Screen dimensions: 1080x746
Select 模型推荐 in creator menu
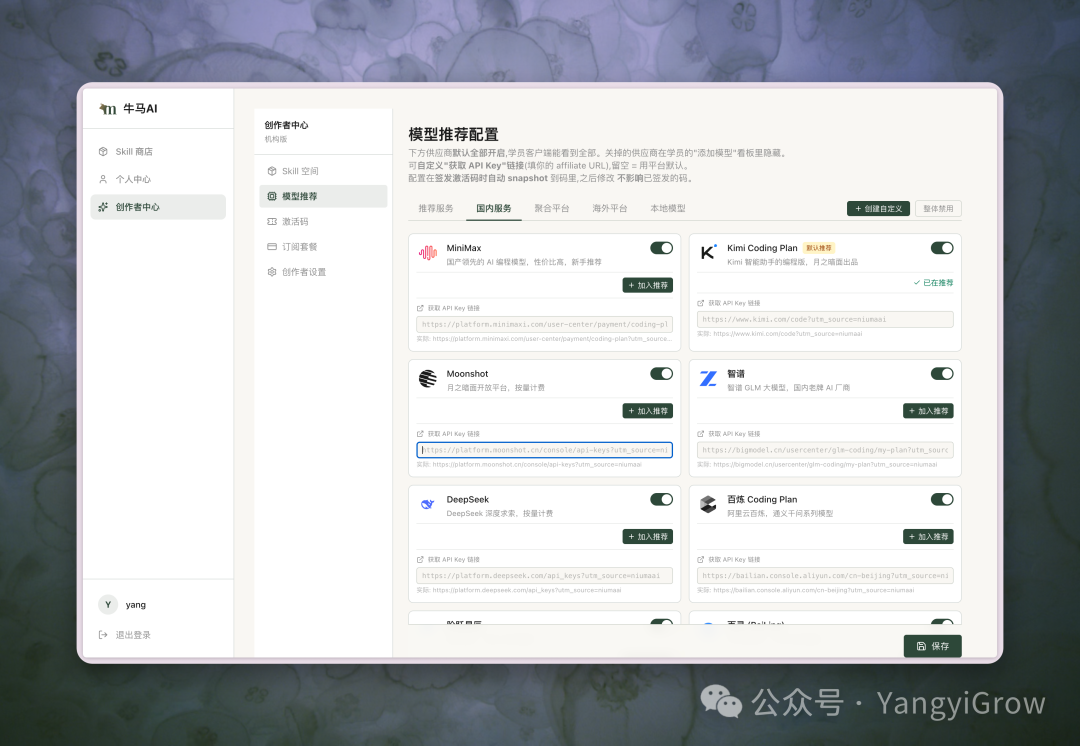[x=323, y=196]
